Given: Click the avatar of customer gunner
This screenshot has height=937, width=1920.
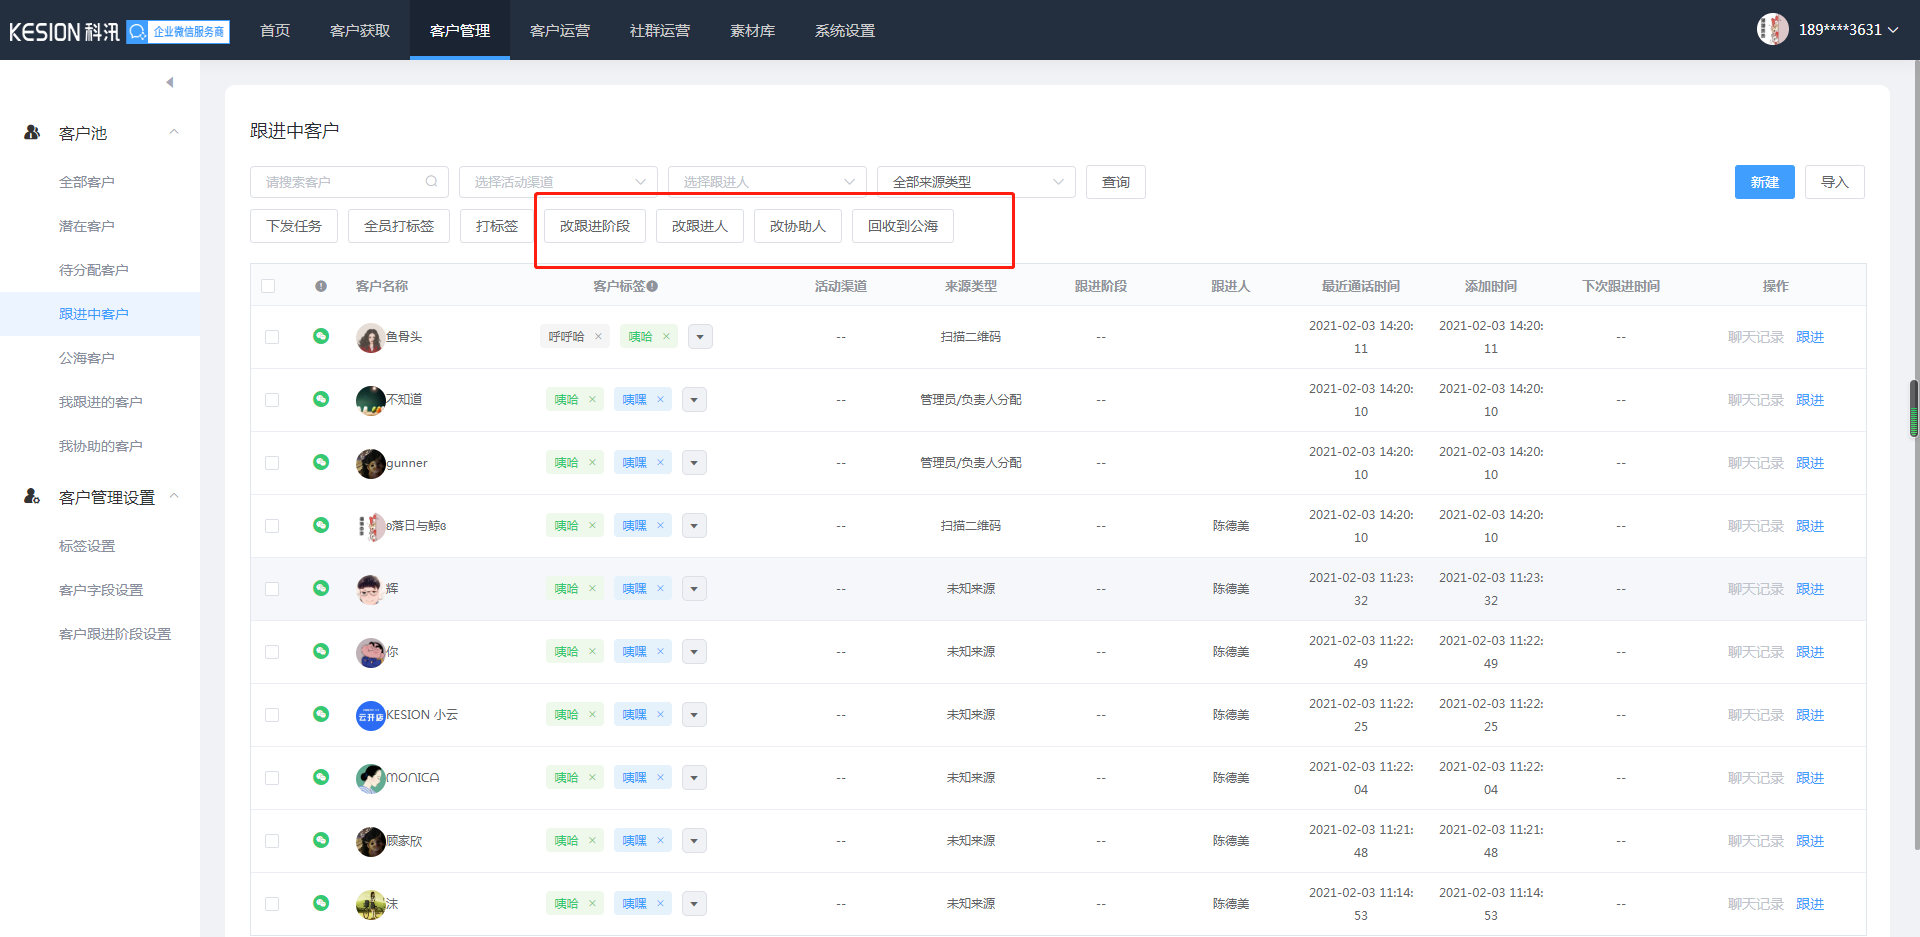Looking at the screenshot, I should pyautogui.click(x=370, y=463).
